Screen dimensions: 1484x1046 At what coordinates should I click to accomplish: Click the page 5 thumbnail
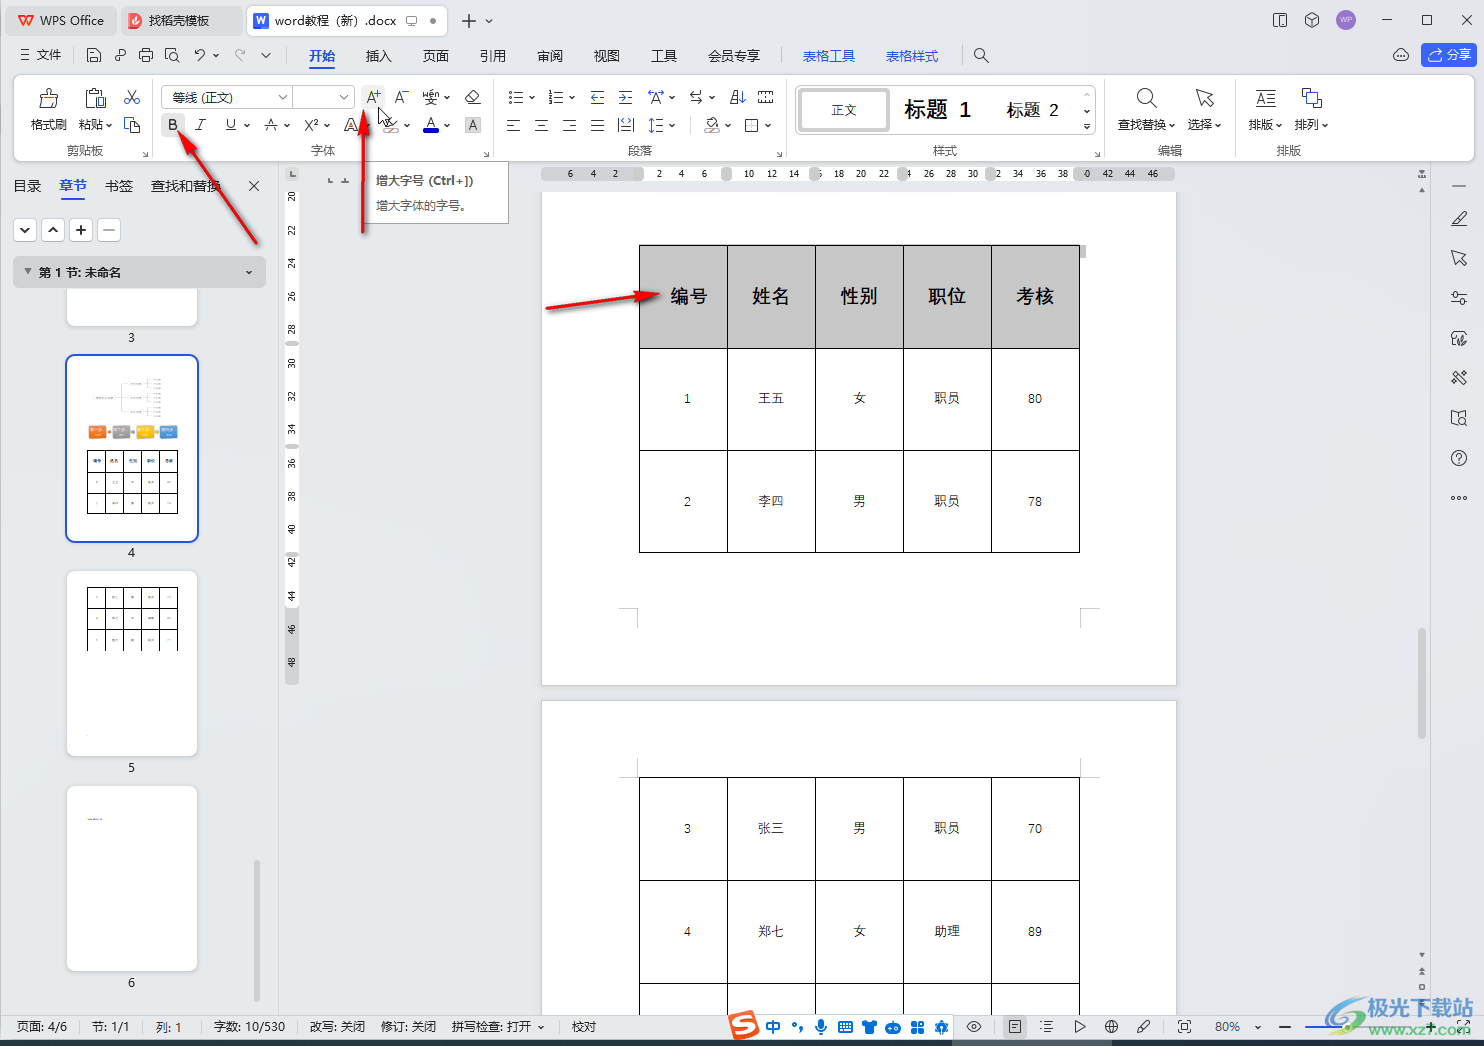tap(132, 663)
